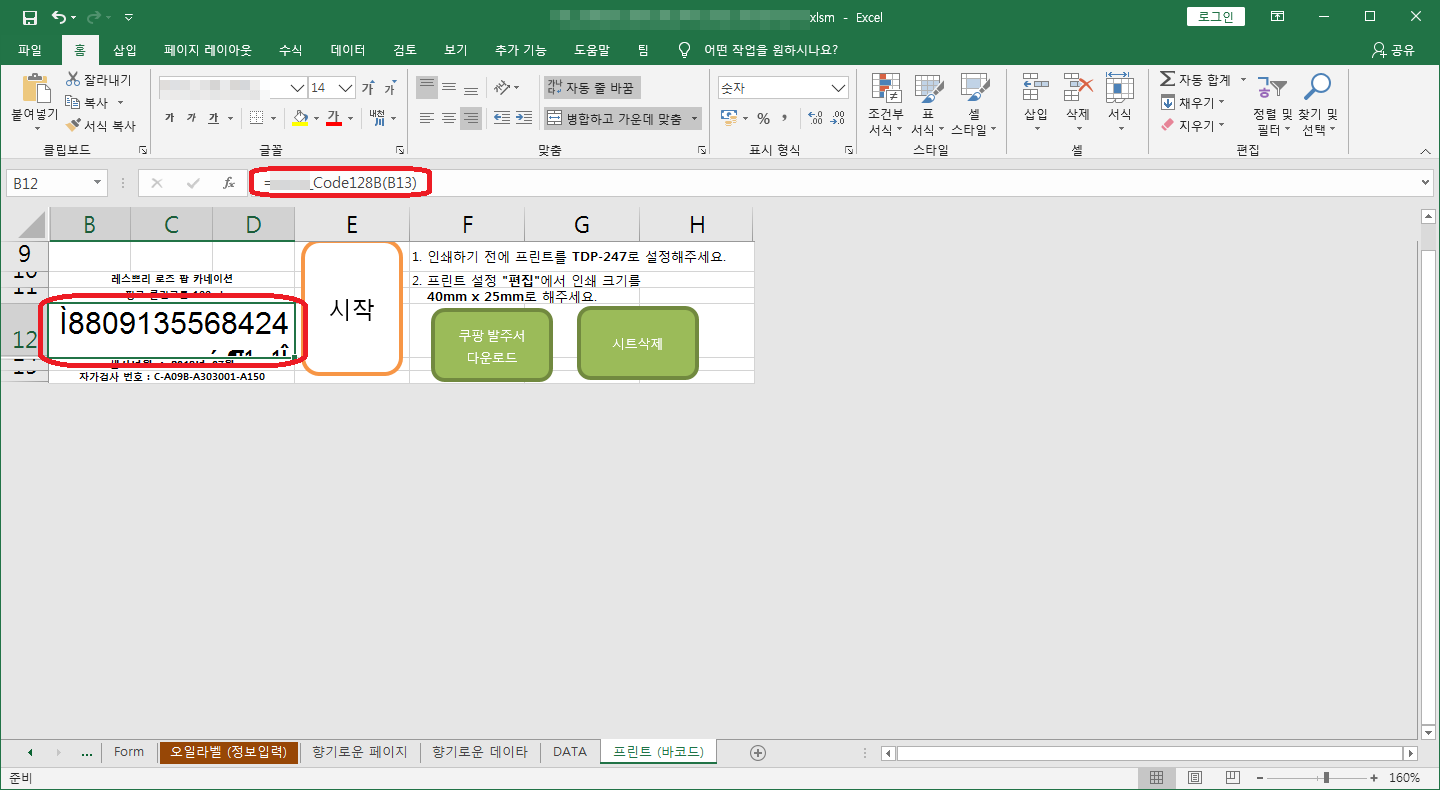This screenshot has height=790, width=1440.
Task: Expand the number format (숫자) dropdown
Action: (x=838, y=88)
